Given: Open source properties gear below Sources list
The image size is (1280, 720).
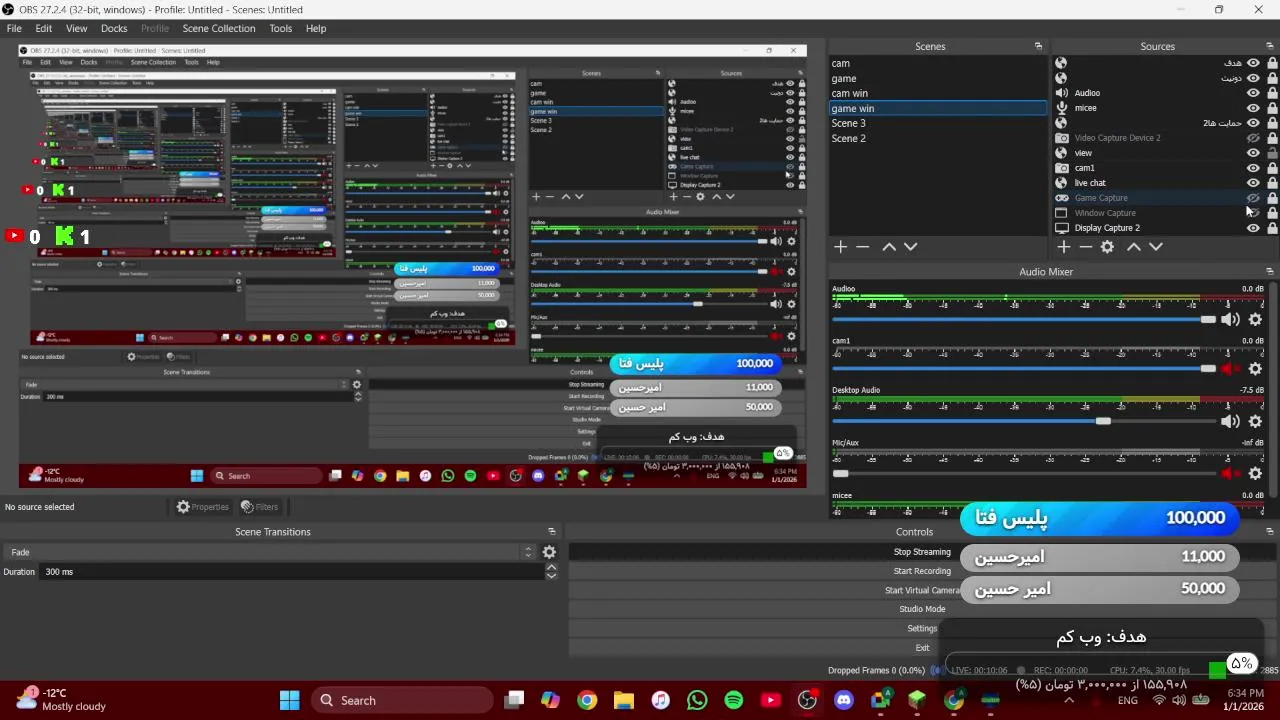Looking at the screenshot, I should pos(1108,247).
